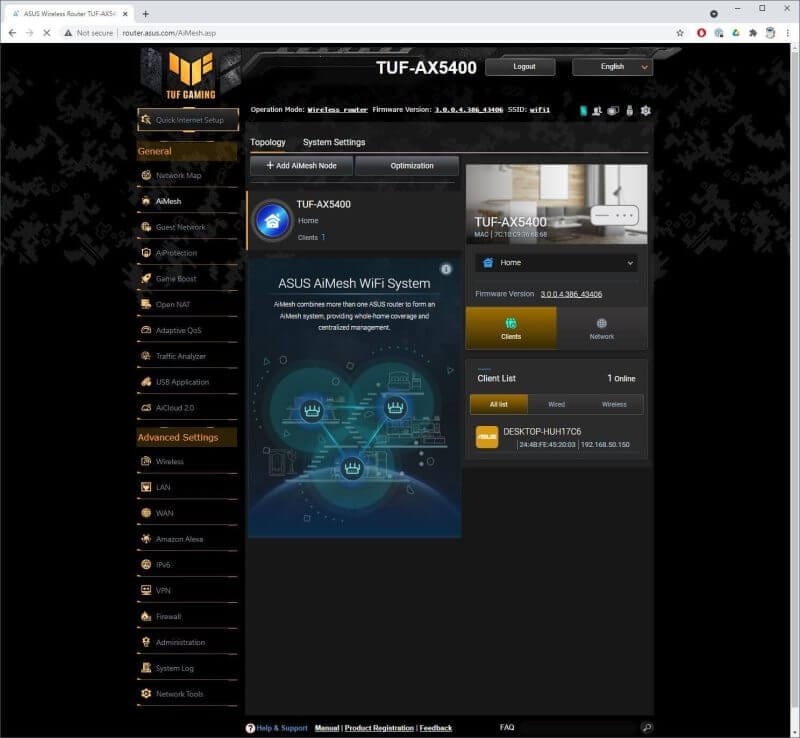Select the Wired client list tab
This screenshot has width=800, height=738.
click(x=556, y=404)
